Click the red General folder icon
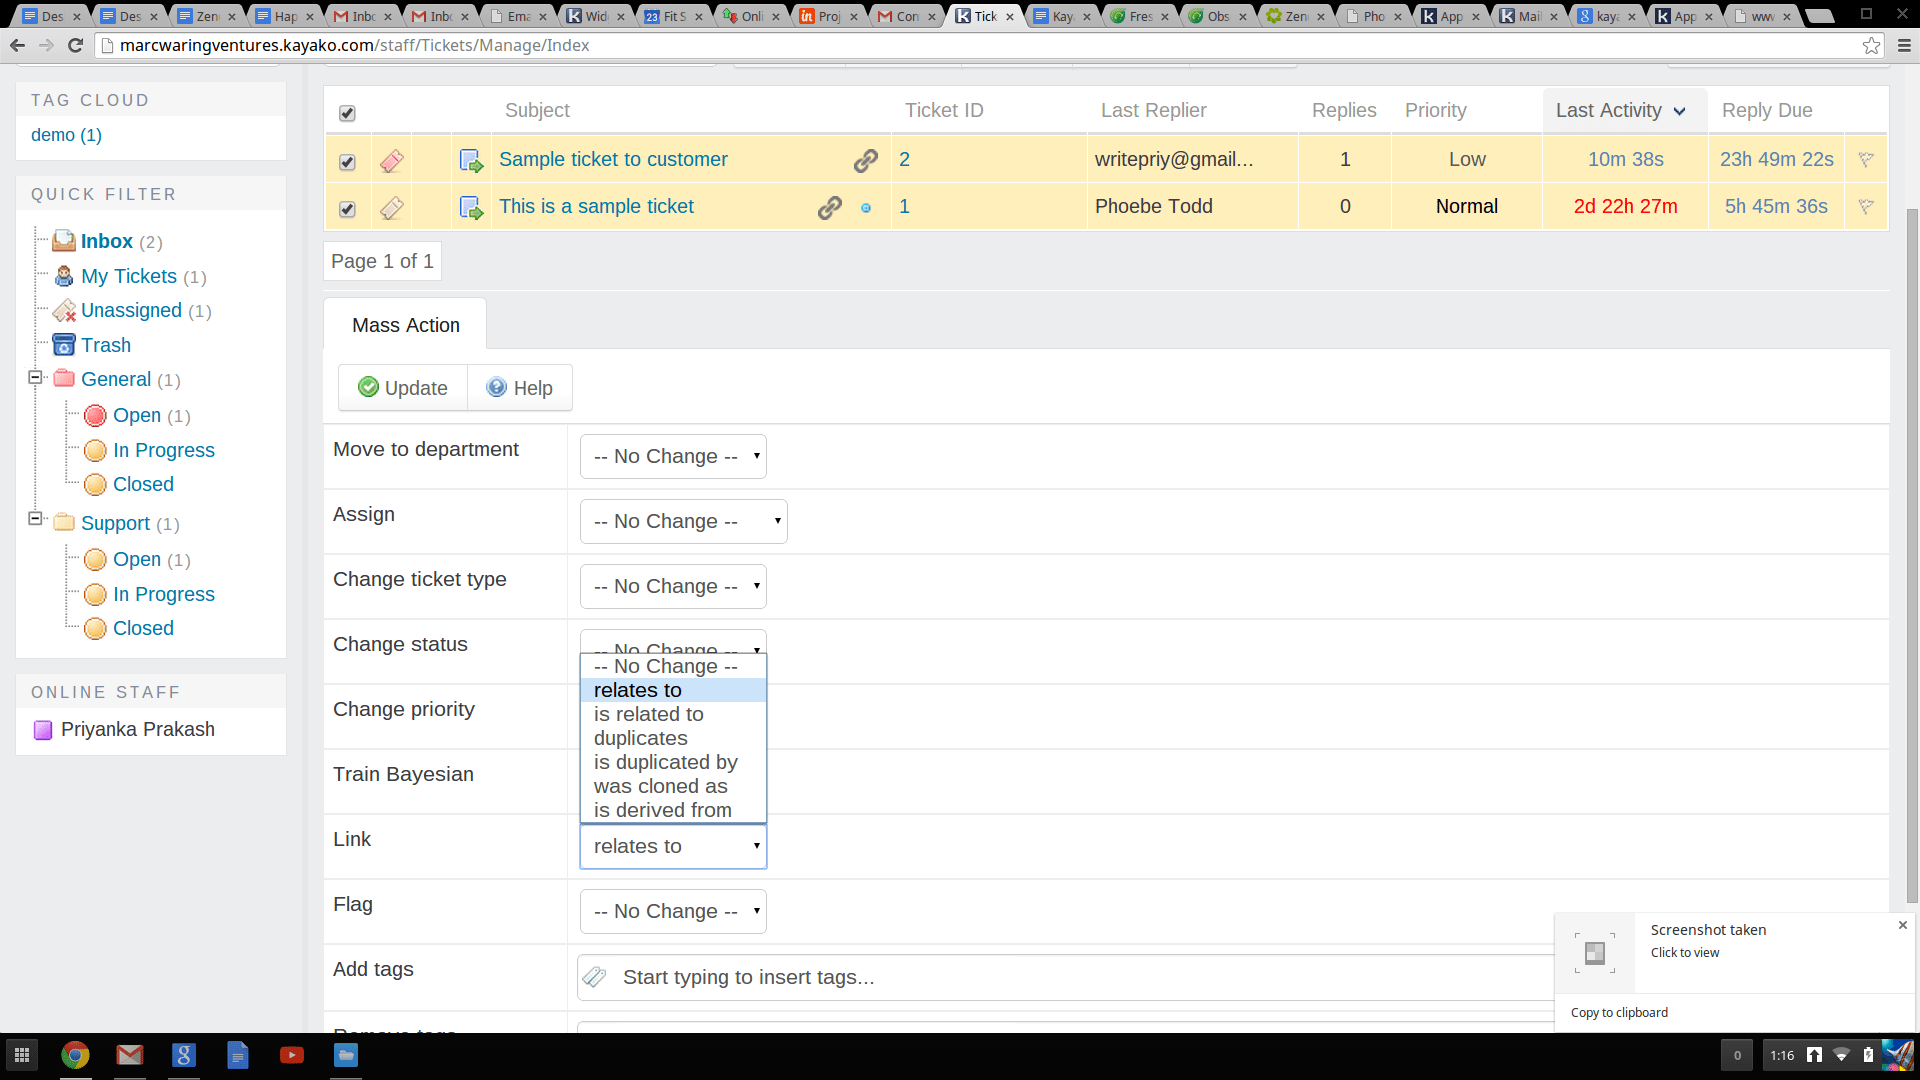The width and height of the screenshot is (1920, 1080). click(x=64, y=378)
